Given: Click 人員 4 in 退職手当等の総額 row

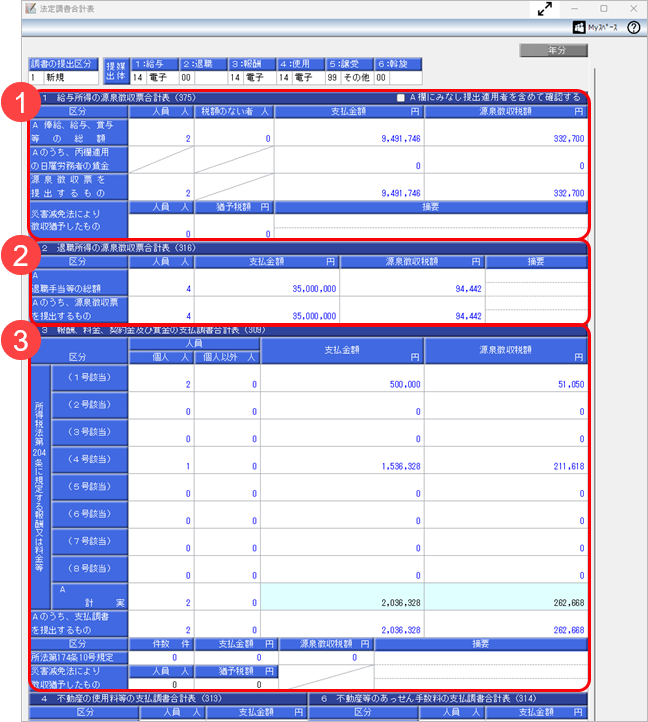Looking at the screenshot, I should tap(161, 282).
